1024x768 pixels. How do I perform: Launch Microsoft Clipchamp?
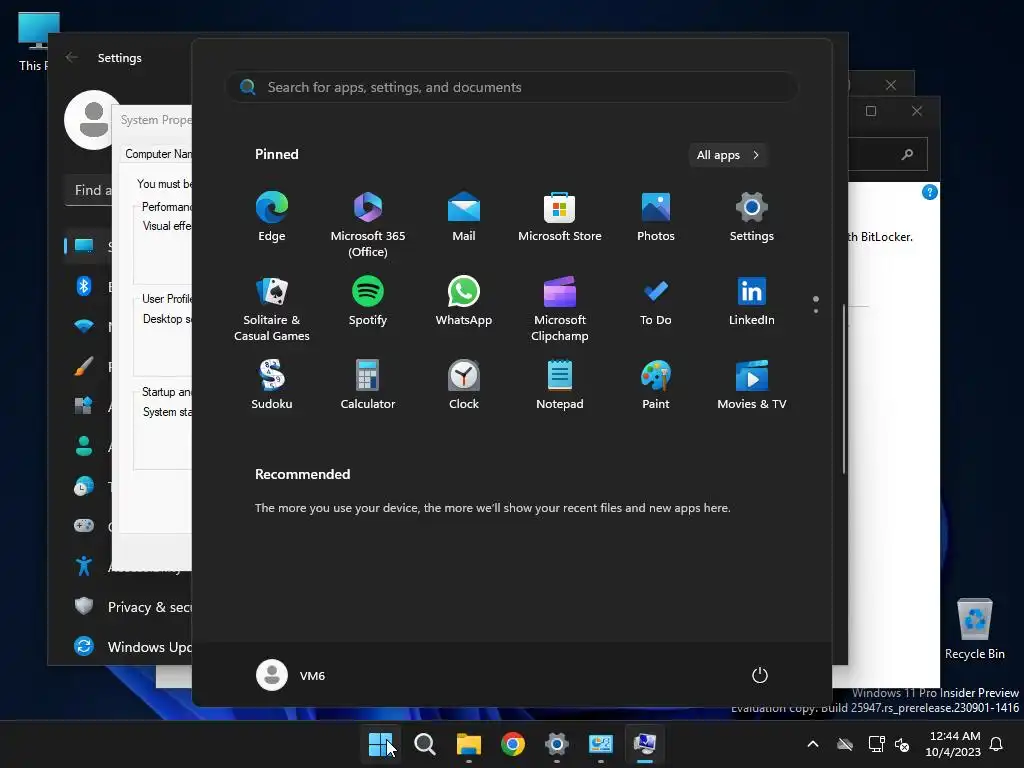(560, 308)
